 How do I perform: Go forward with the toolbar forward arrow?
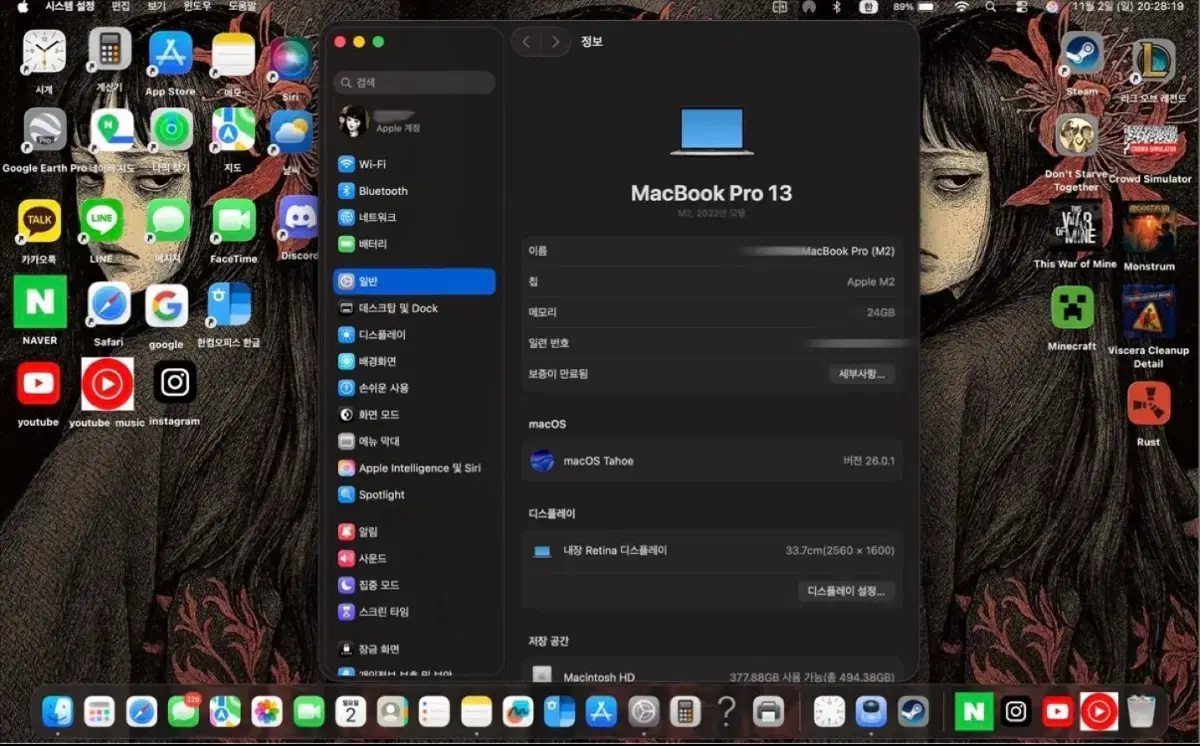(555, 42)
